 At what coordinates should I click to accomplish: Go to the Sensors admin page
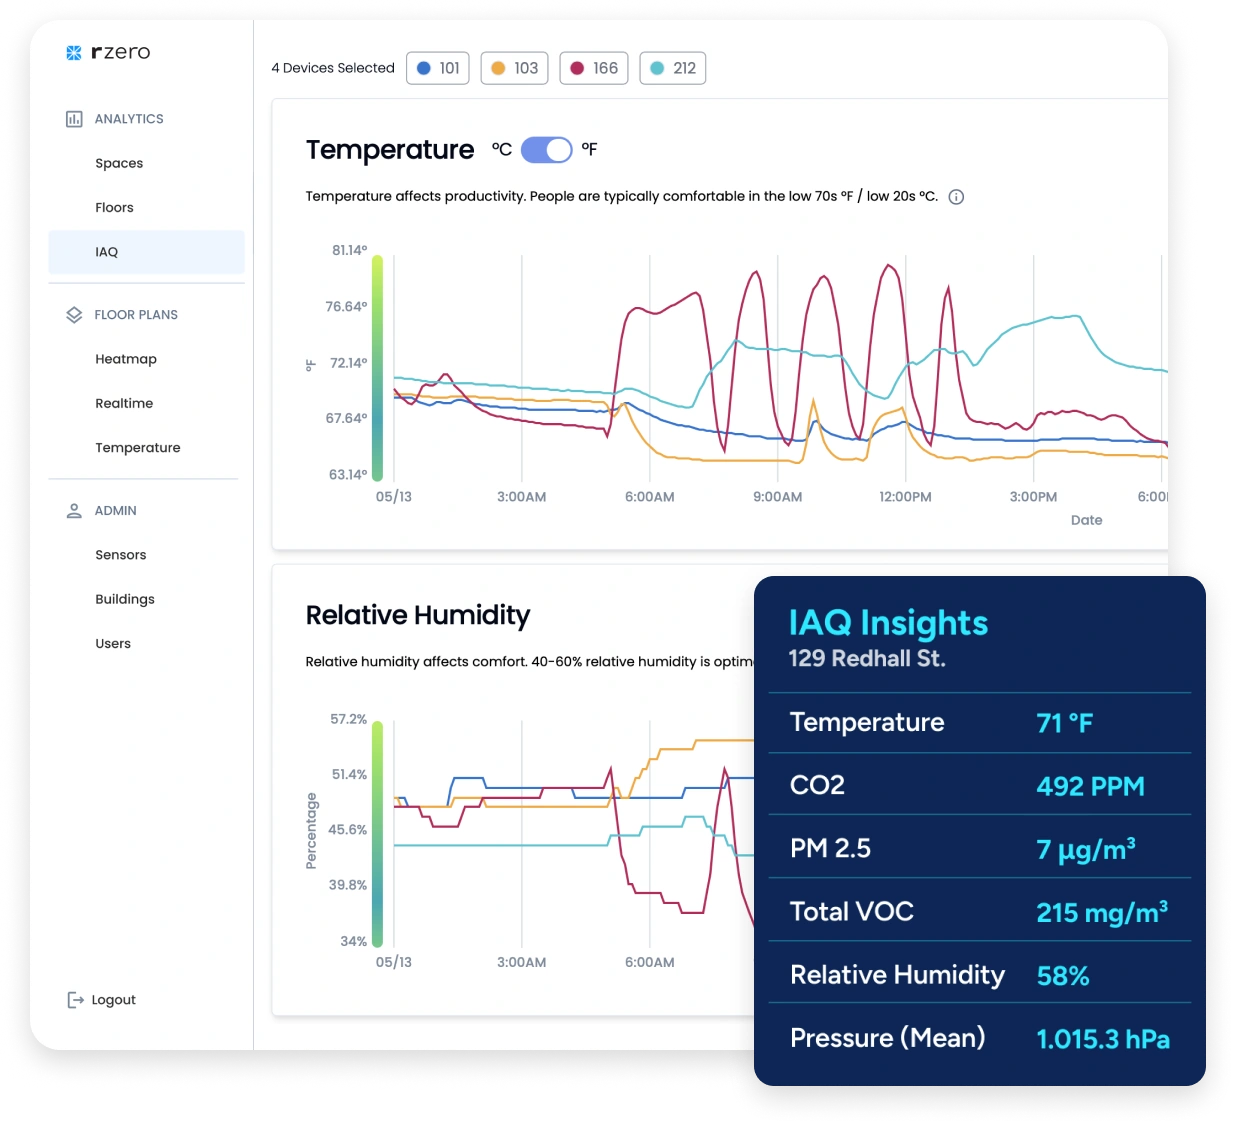121,555
